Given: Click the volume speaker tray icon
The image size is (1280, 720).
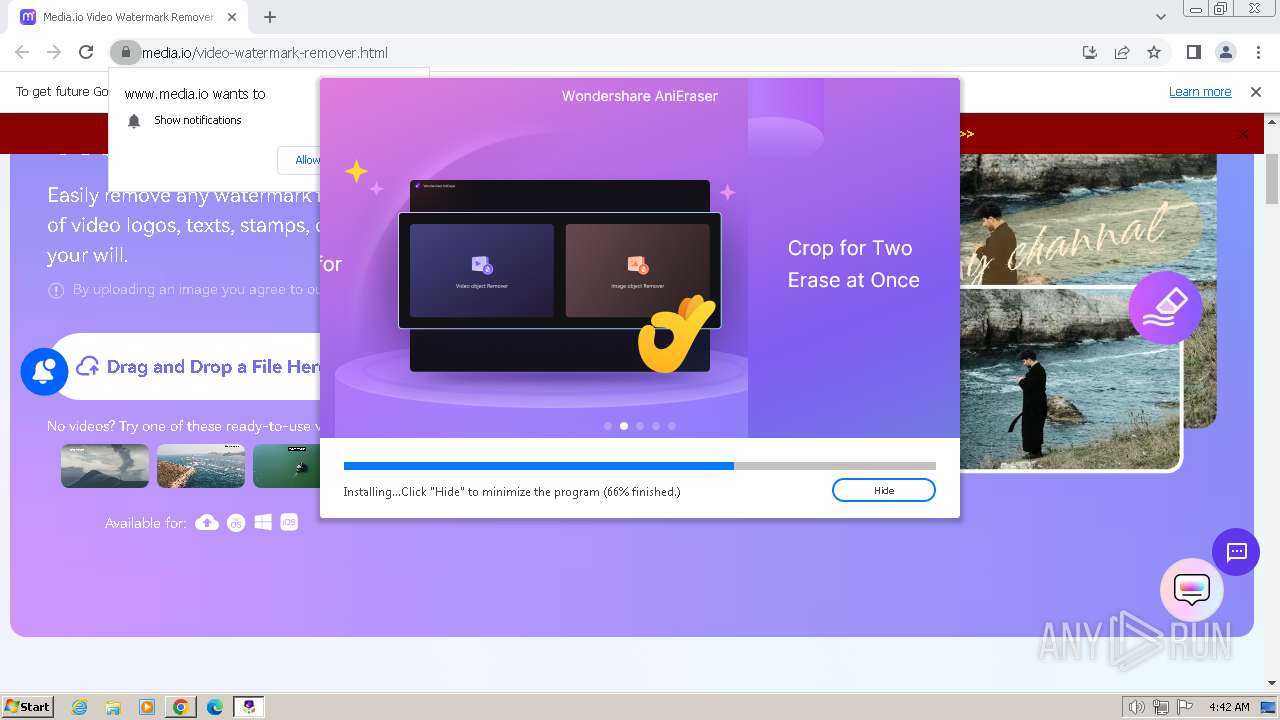Looking at the screenshot, I should click(1138, 707).
